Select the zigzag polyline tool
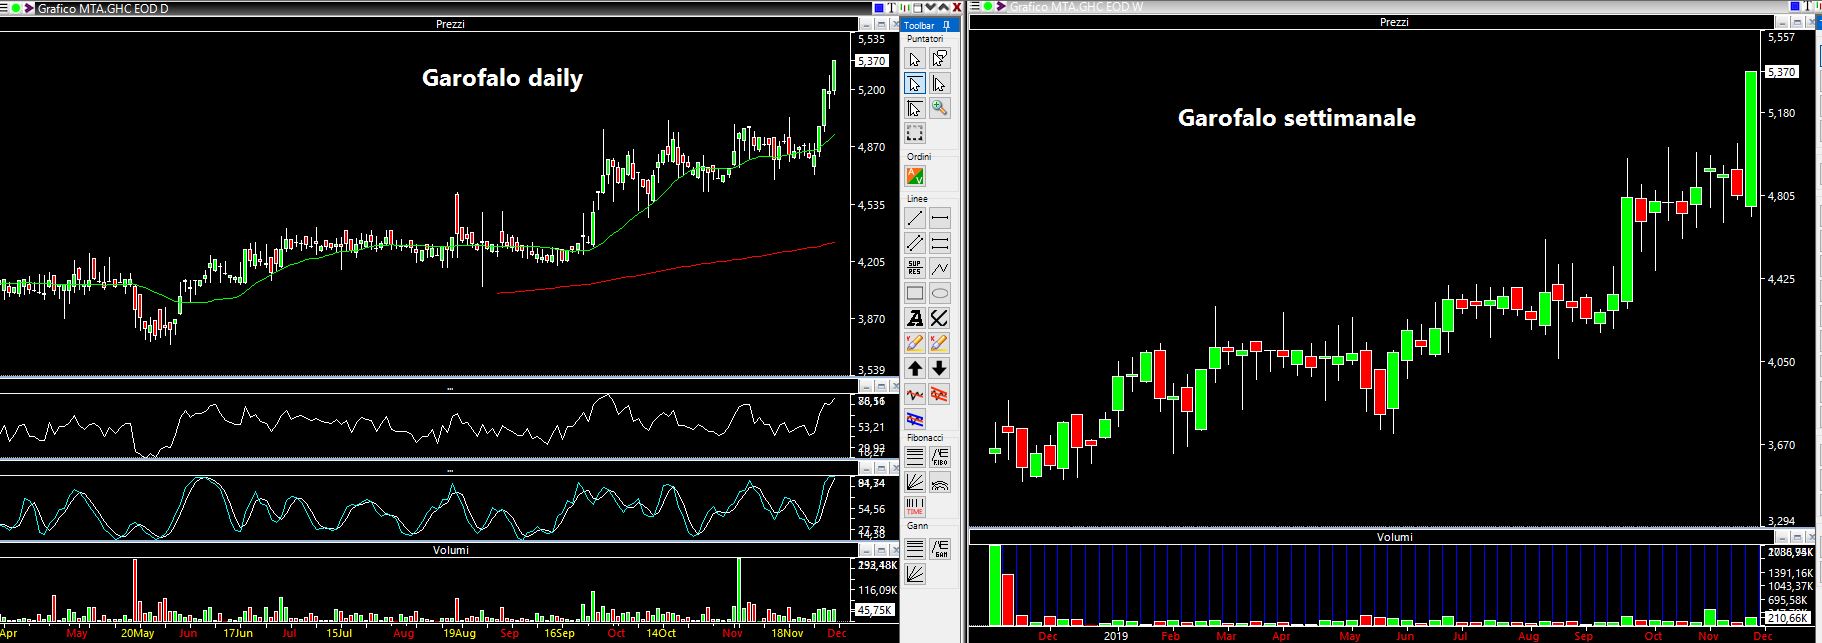 939,267
